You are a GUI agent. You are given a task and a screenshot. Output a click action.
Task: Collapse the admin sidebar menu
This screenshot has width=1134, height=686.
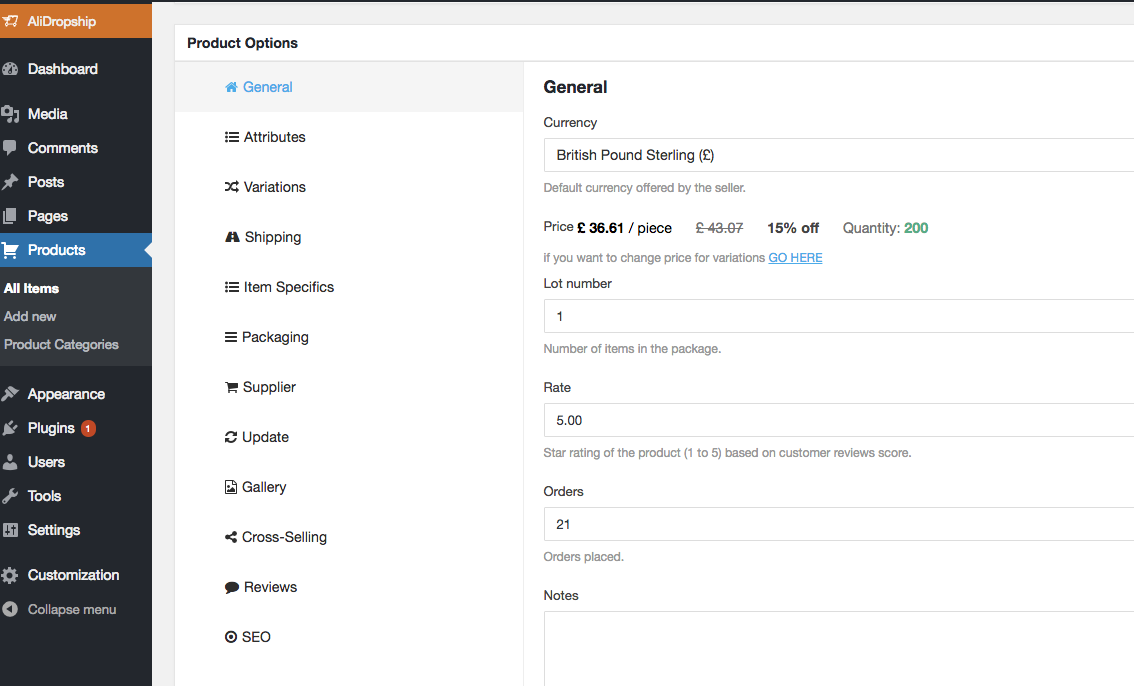point(76,609)
